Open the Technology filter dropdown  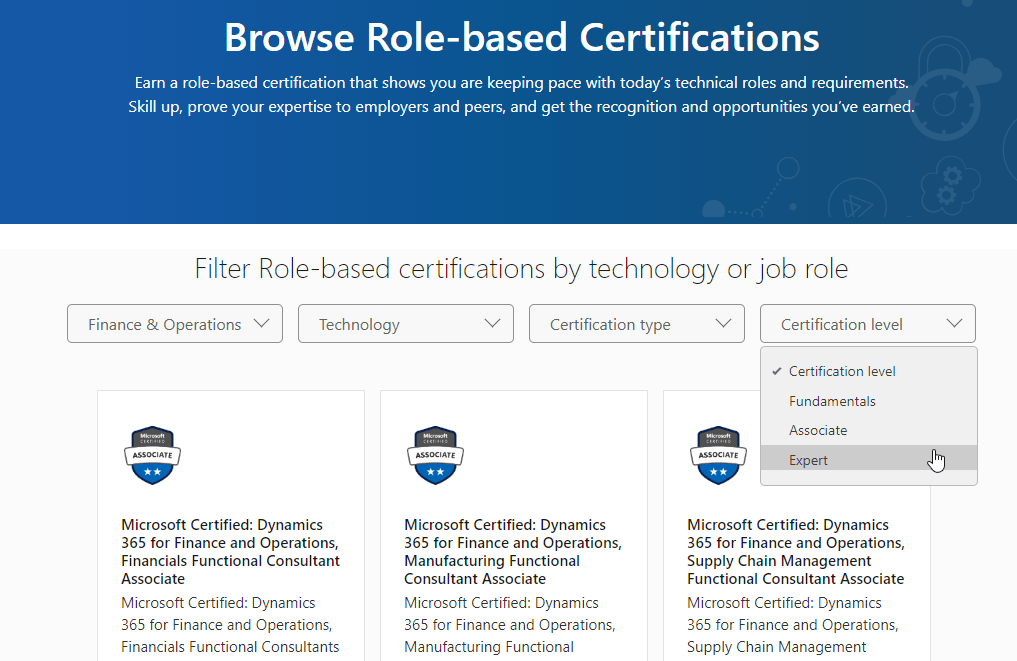point(405,324)
